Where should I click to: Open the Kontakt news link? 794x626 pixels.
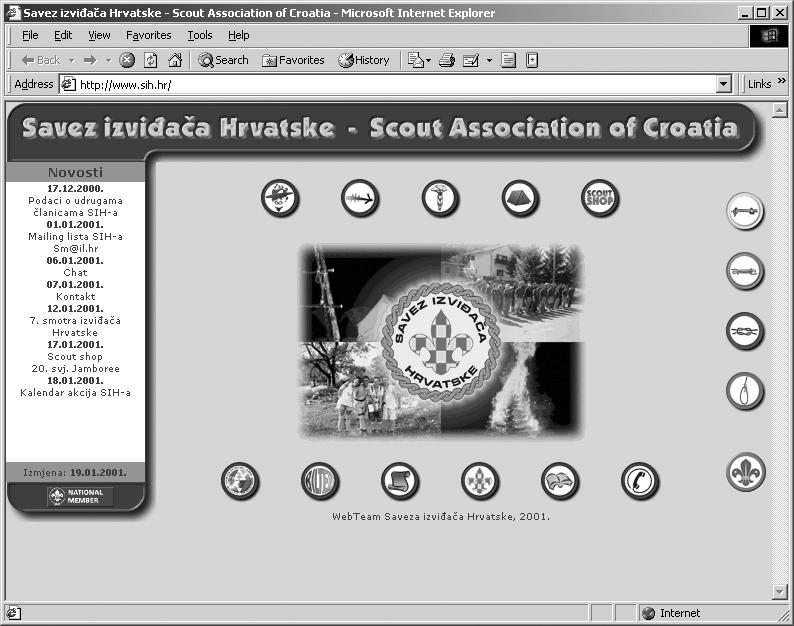point(75,296)
